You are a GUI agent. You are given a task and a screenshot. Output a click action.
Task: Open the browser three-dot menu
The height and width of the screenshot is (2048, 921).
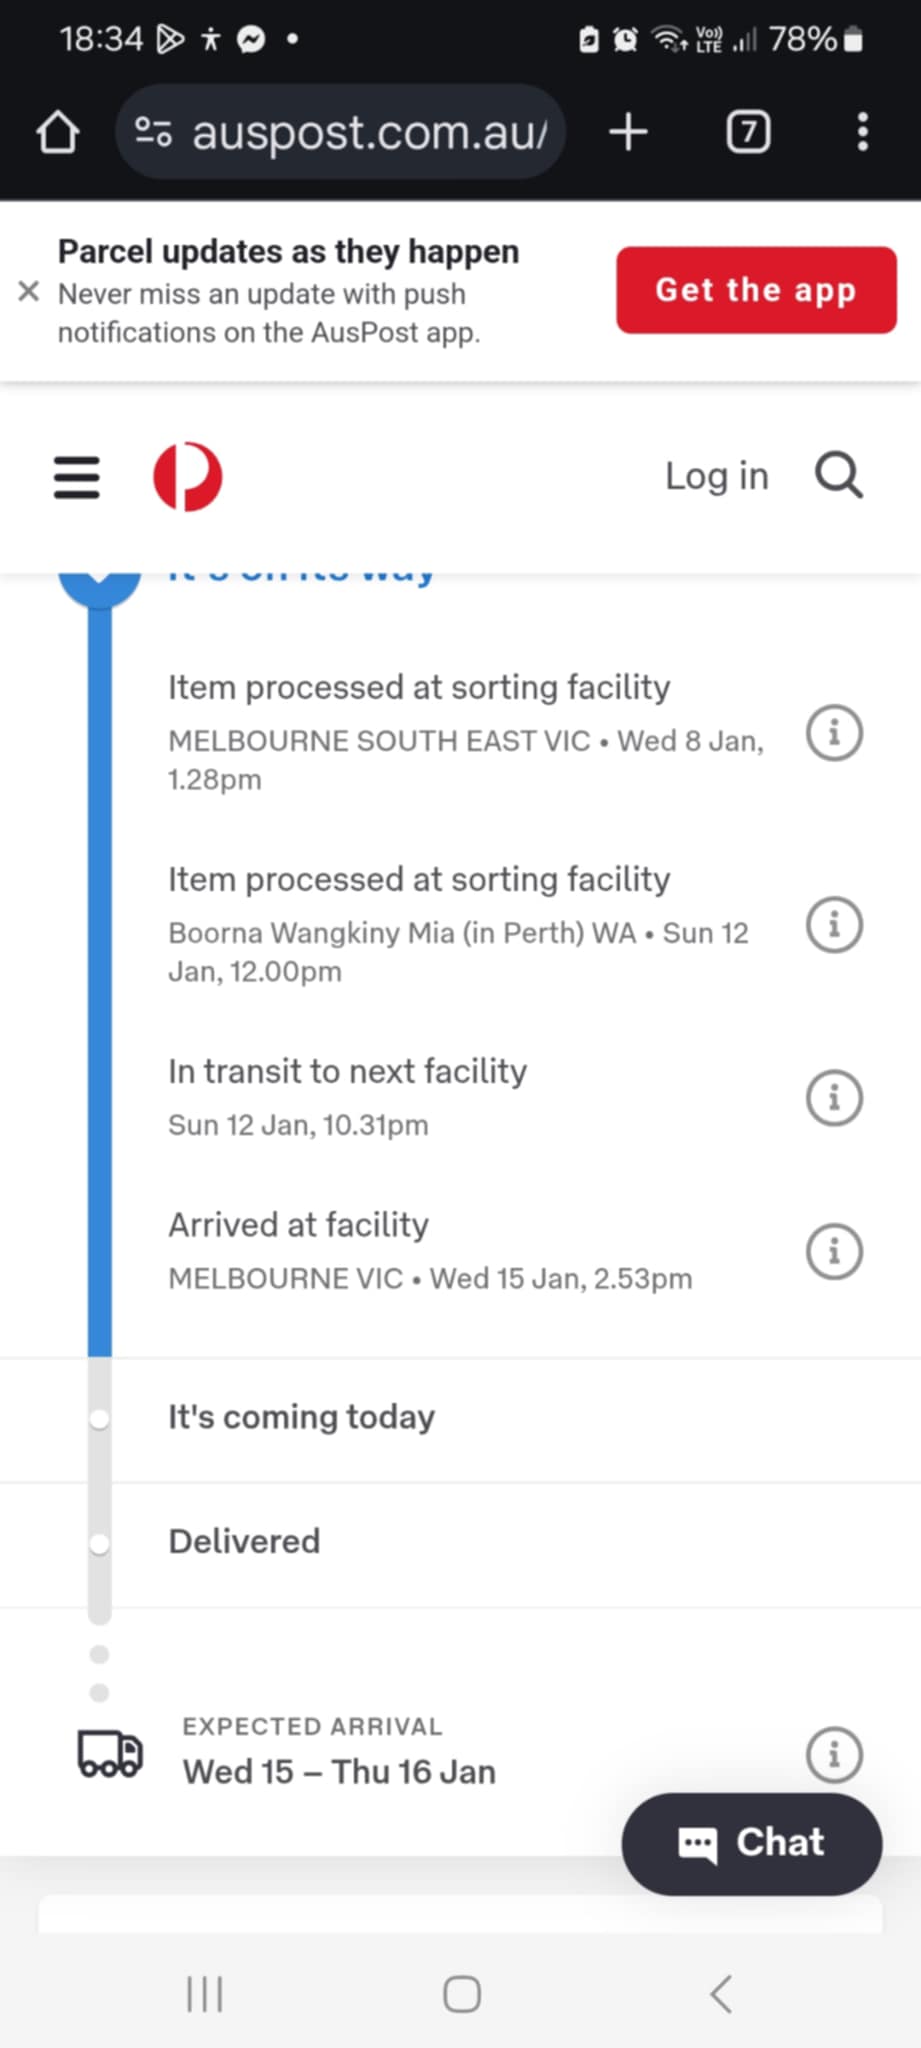click(x=862, y=132)
